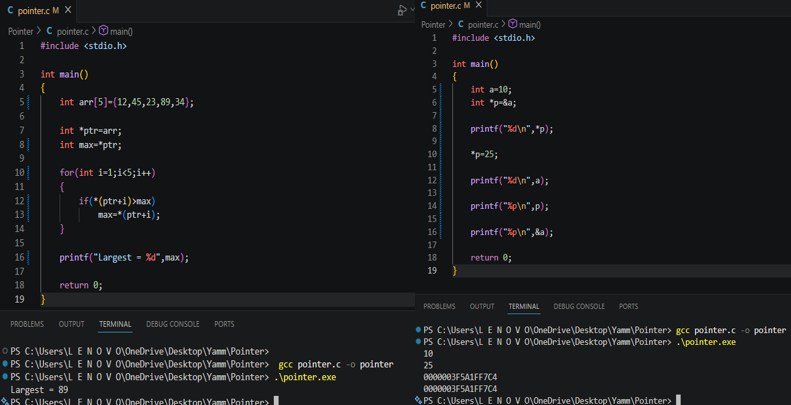
Task: Click the output '10' in the right terminal
Action: pyautogui.click(x=429, y=354)
